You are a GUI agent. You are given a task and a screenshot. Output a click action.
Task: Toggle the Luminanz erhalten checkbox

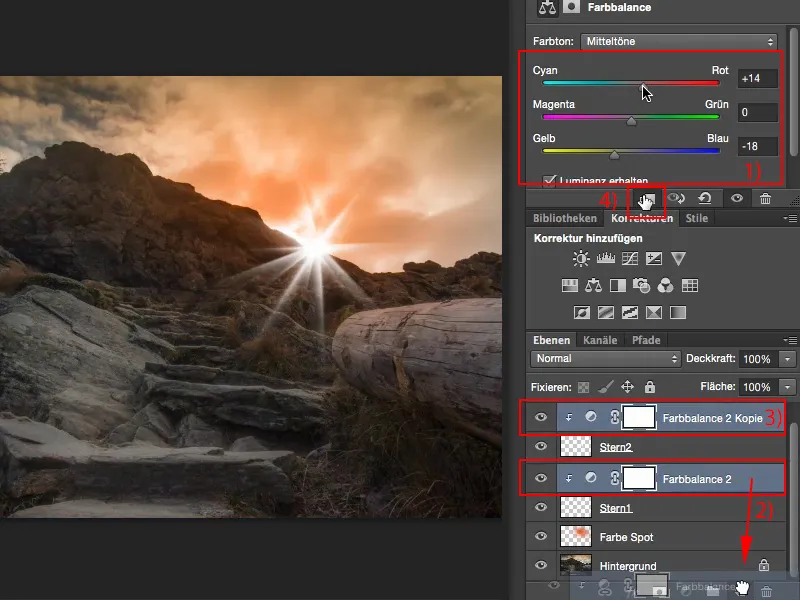[549, 180]
